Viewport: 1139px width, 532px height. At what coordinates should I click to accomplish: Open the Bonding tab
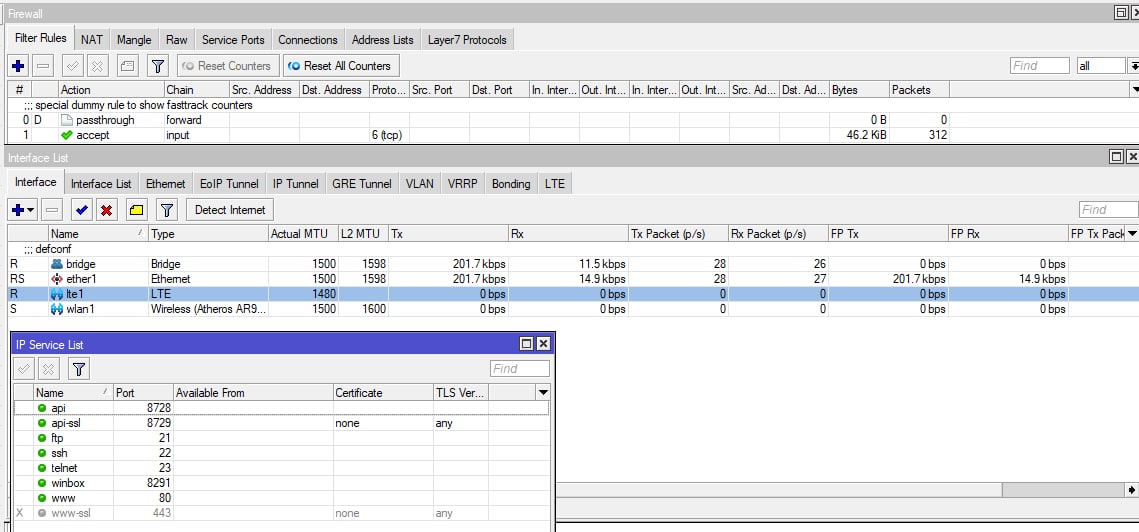511,184
